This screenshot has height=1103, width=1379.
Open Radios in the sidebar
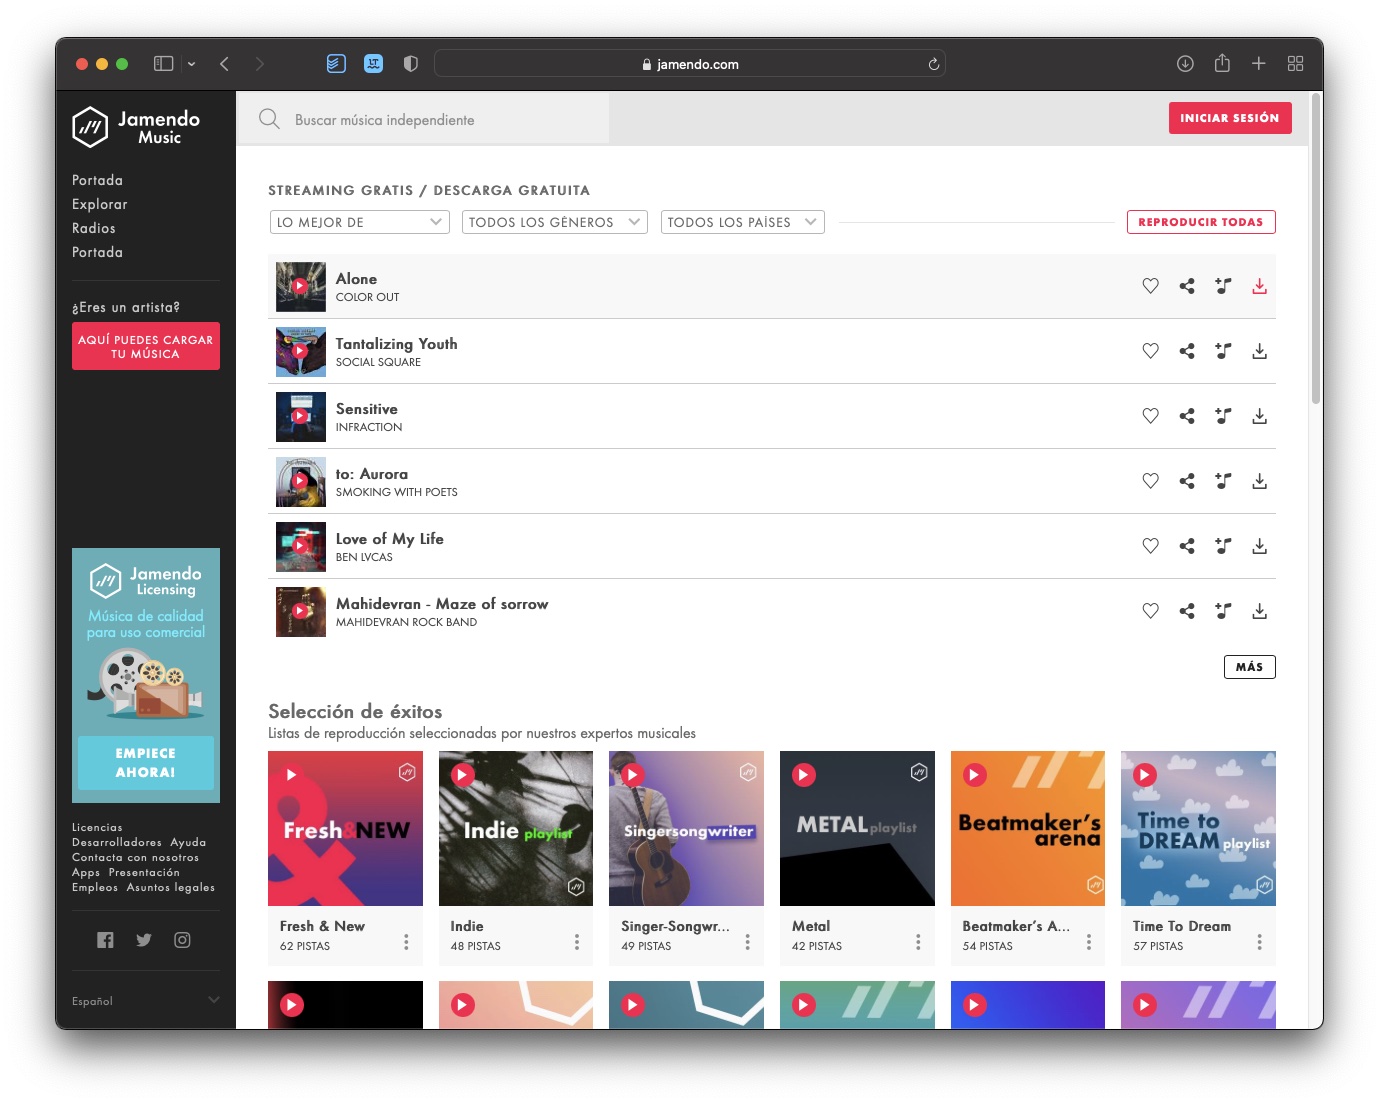[94, 228]
